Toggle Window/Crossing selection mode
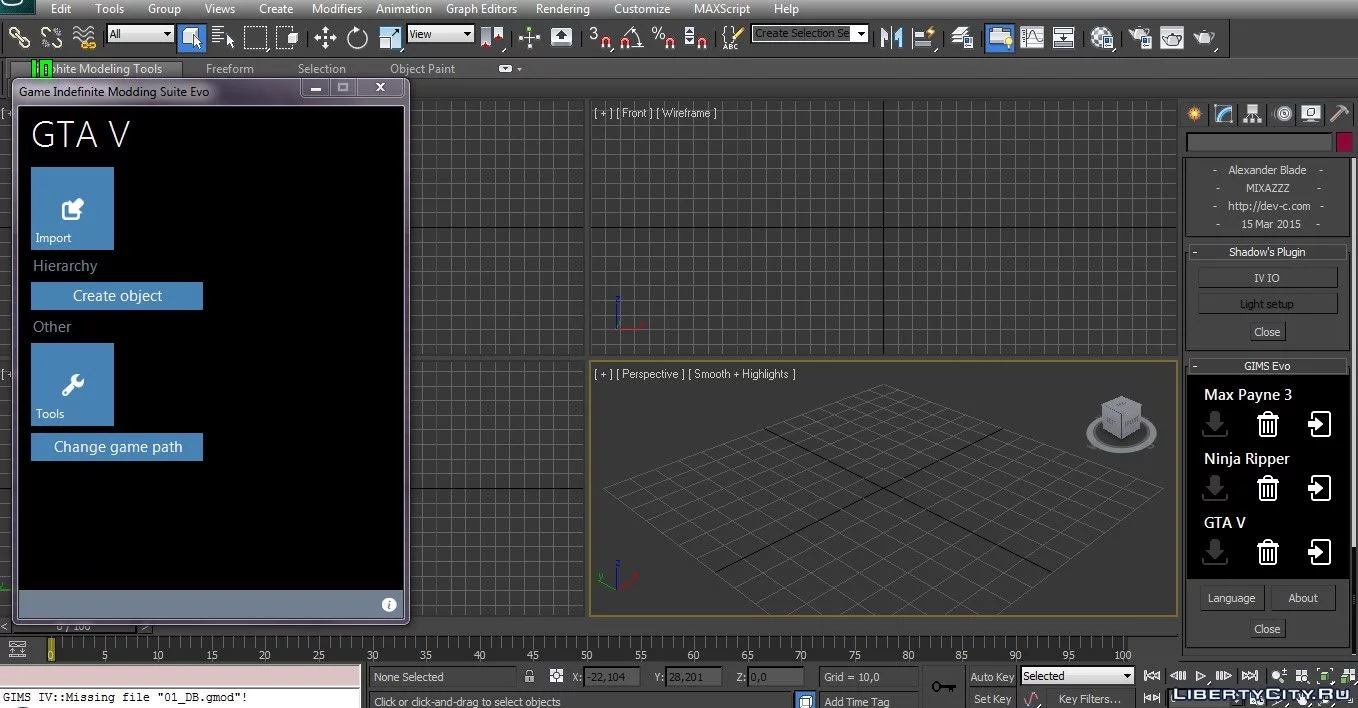This screenshot has height=708, width=1358. click(x=288, y=38)
